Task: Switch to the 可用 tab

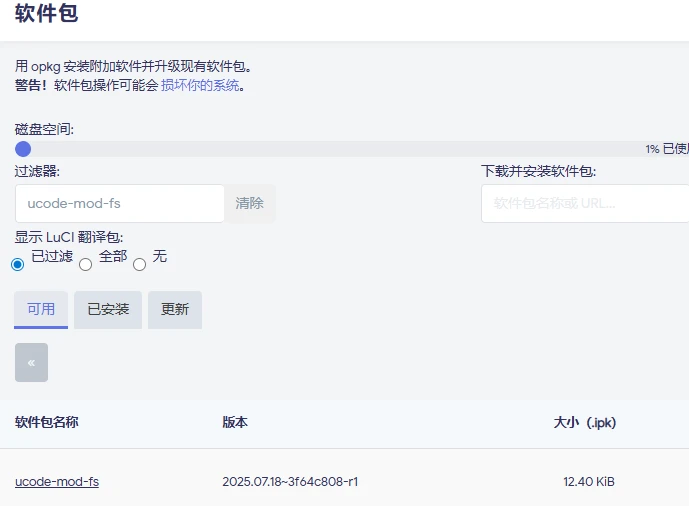Action: 41,310
